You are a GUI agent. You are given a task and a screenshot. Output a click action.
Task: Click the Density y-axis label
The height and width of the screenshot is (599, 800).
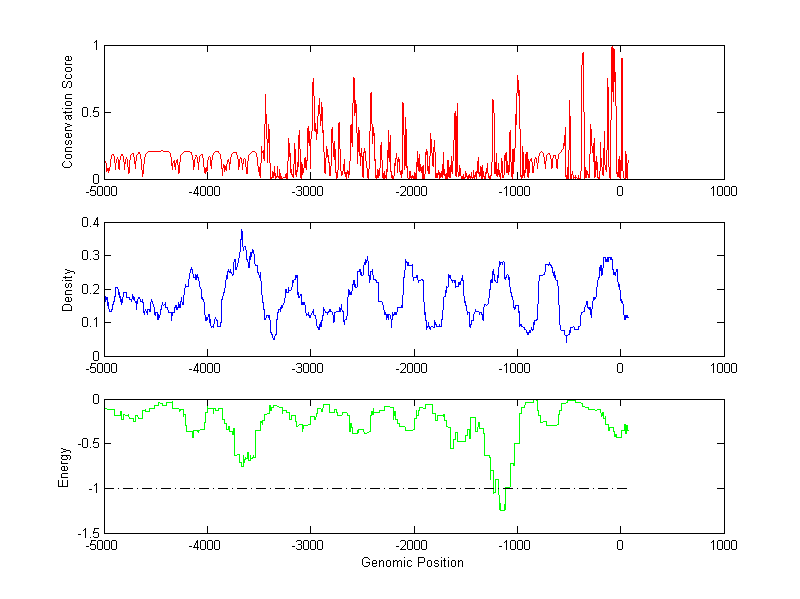tap(68, 289)
